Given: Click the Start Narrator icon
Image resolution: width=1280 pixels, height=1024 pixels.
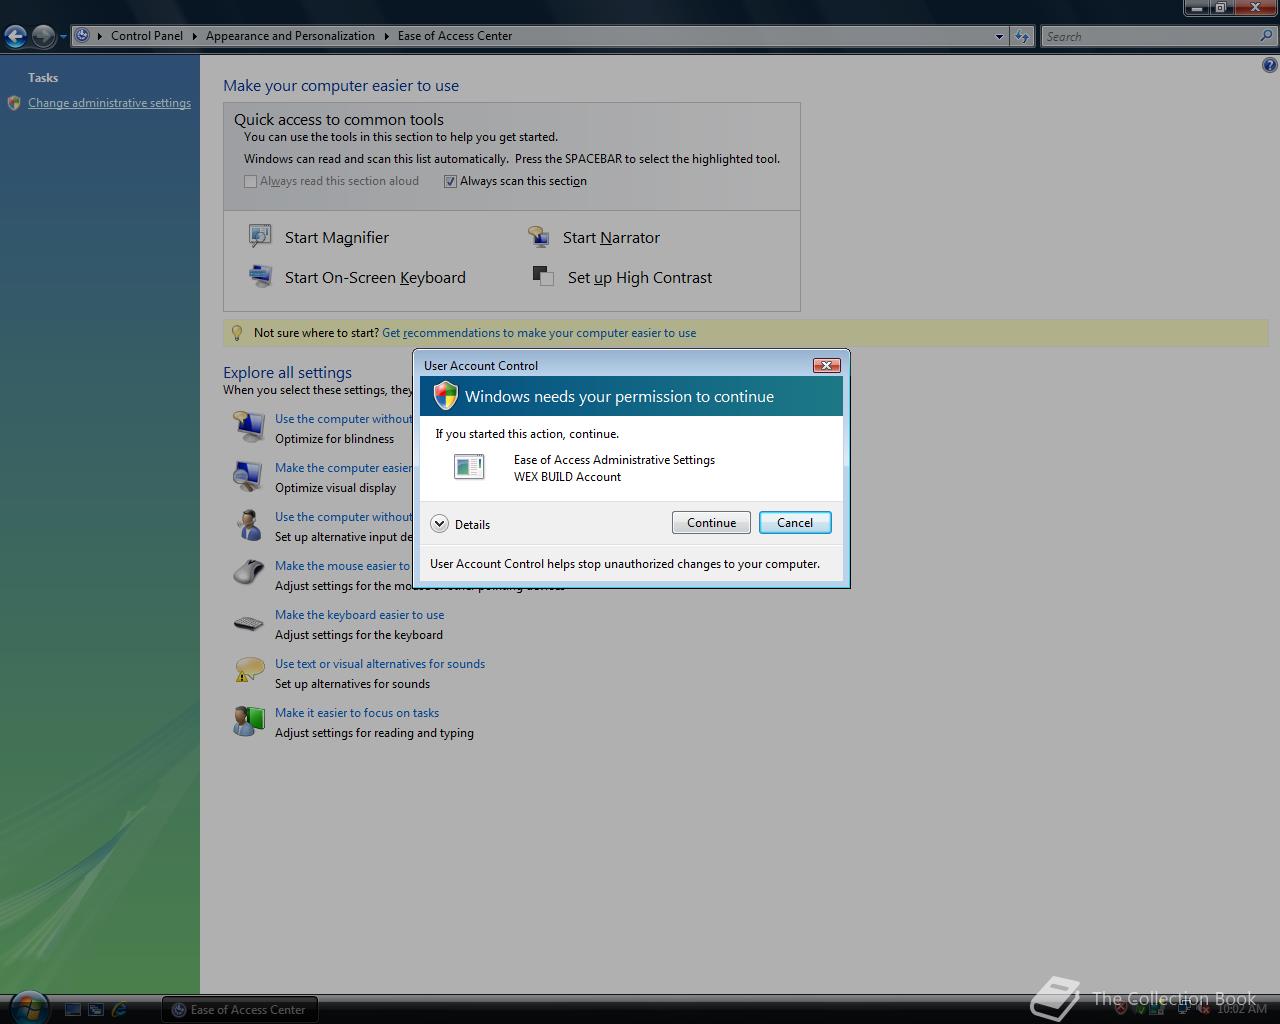Looking at the screenshot, I should coord(538,236).
